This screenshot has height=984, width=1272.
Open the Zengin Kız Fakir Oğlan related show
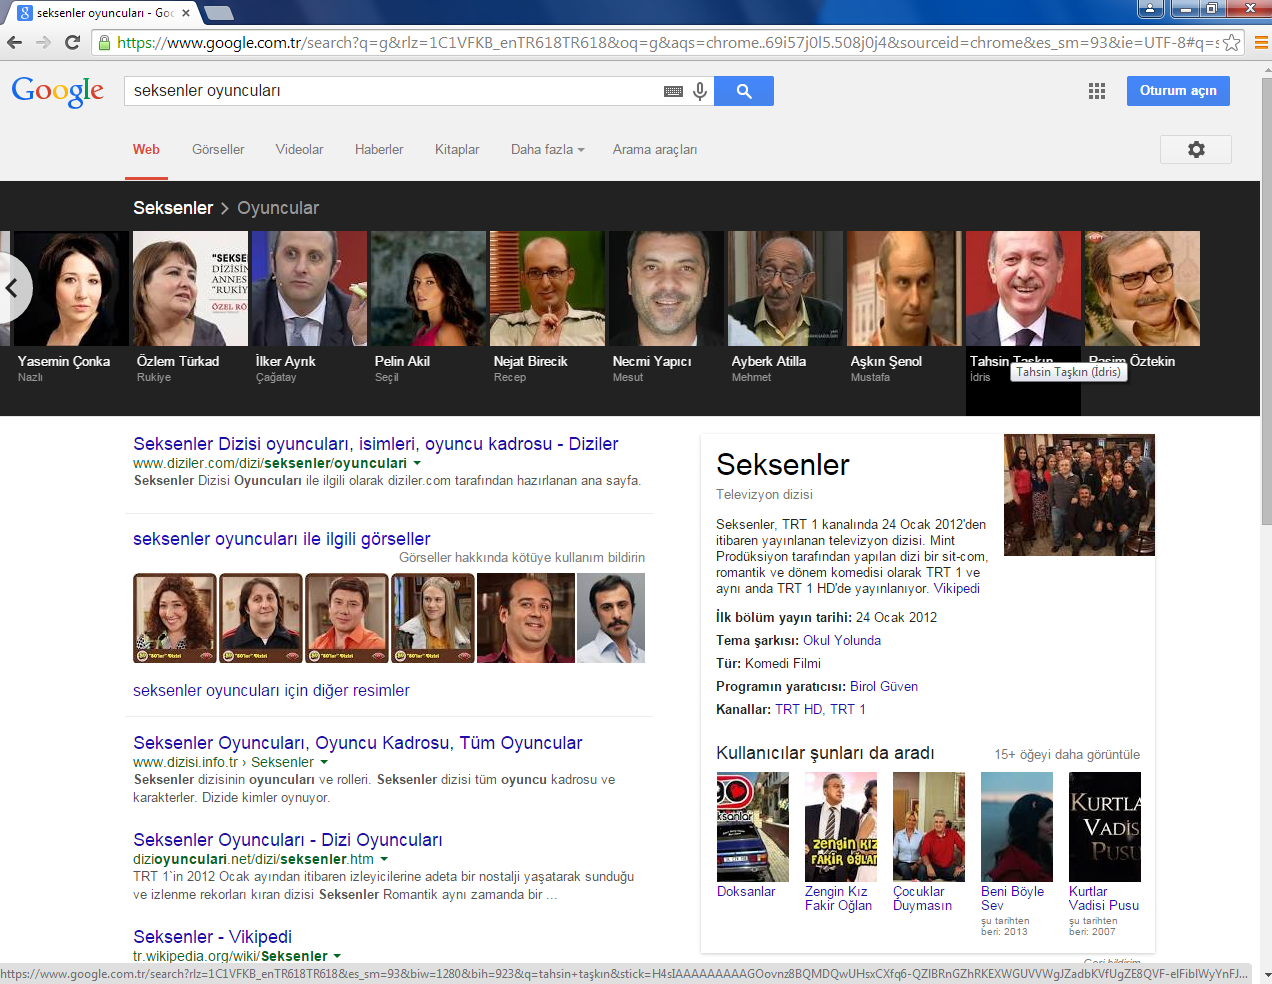tap(840, 842)
